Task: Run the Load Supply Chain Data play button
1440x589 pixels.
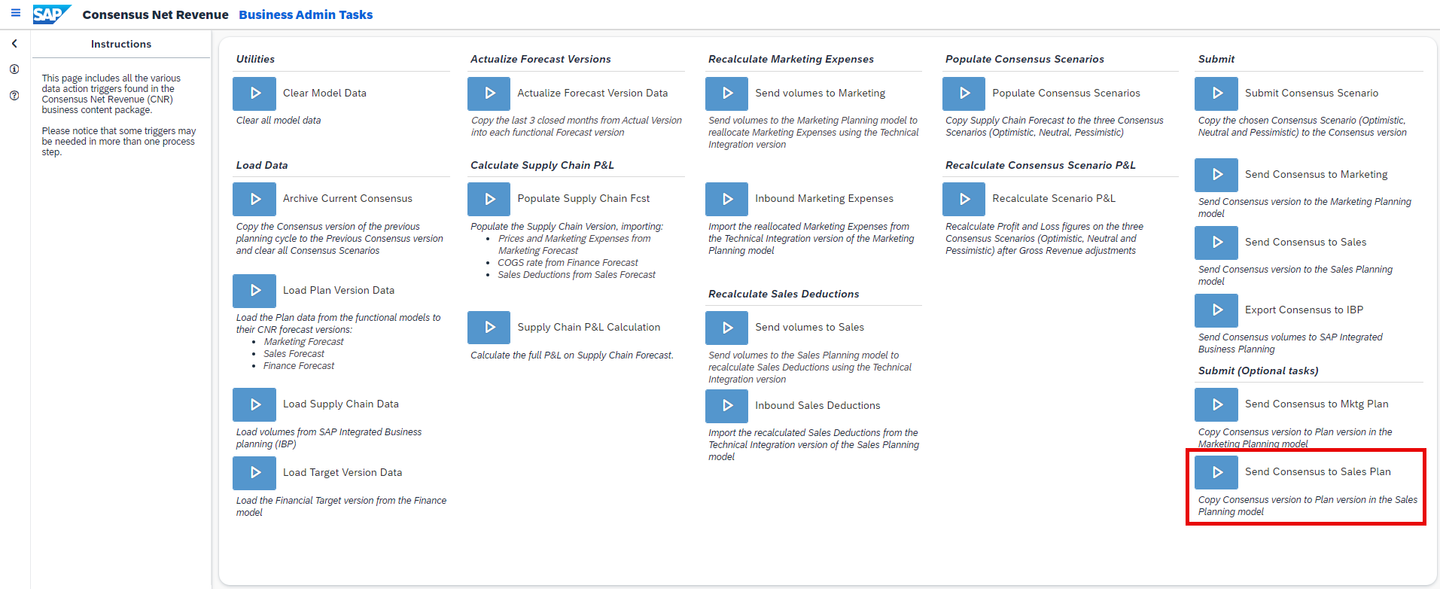Action: [x=255, y=404]
